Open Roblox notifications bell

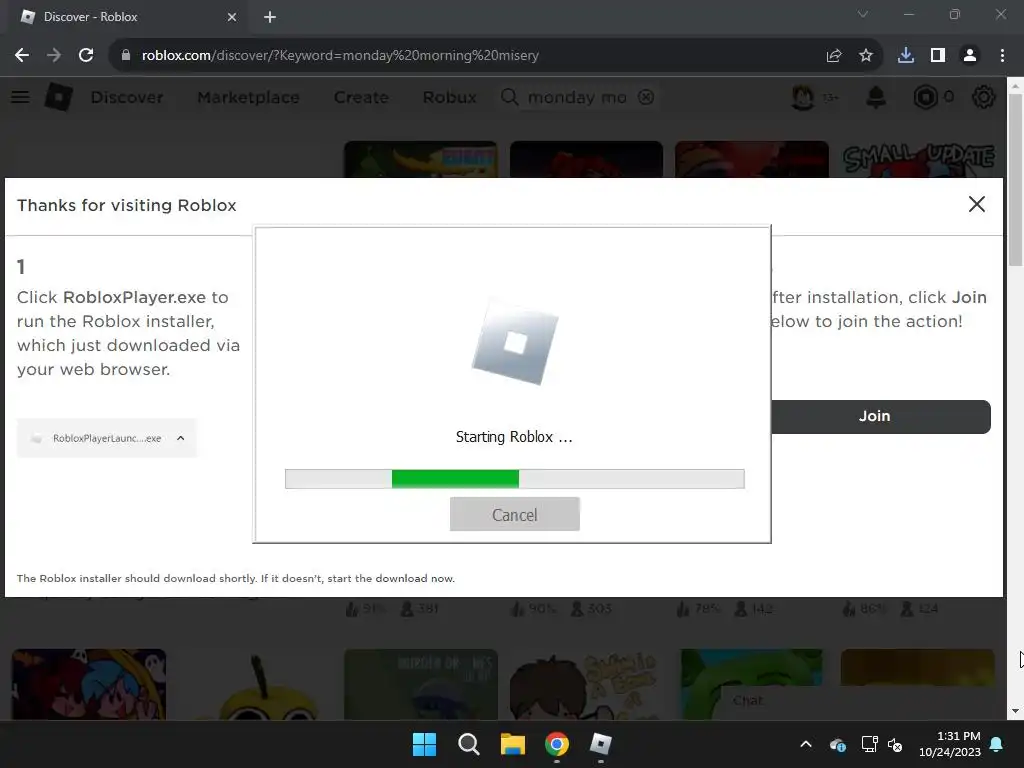coord(876,97)
